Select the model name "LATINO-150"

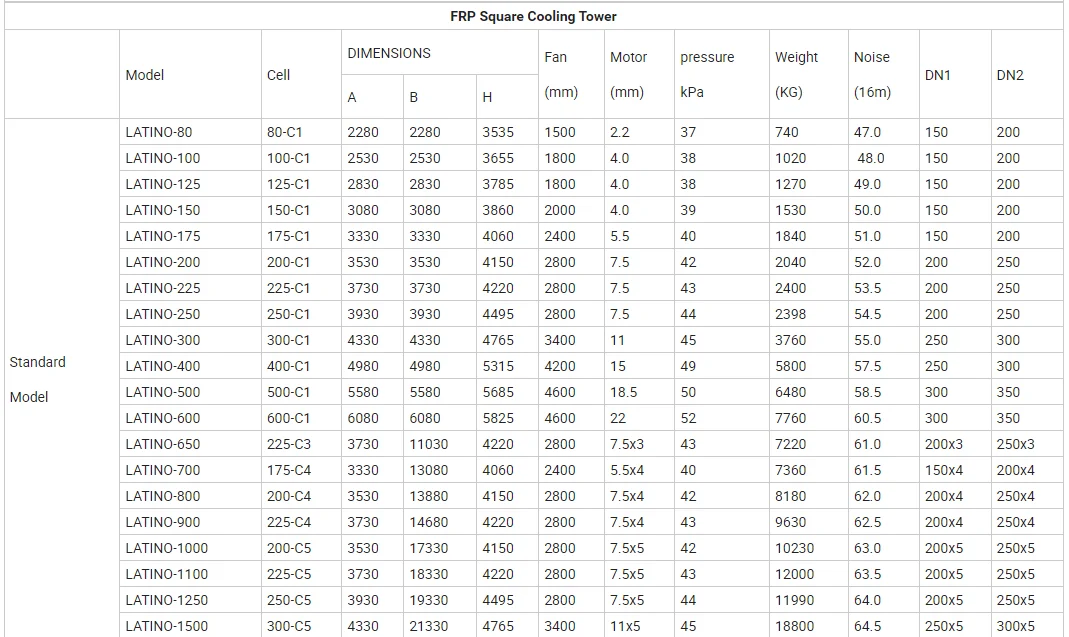tap(163, 210)
